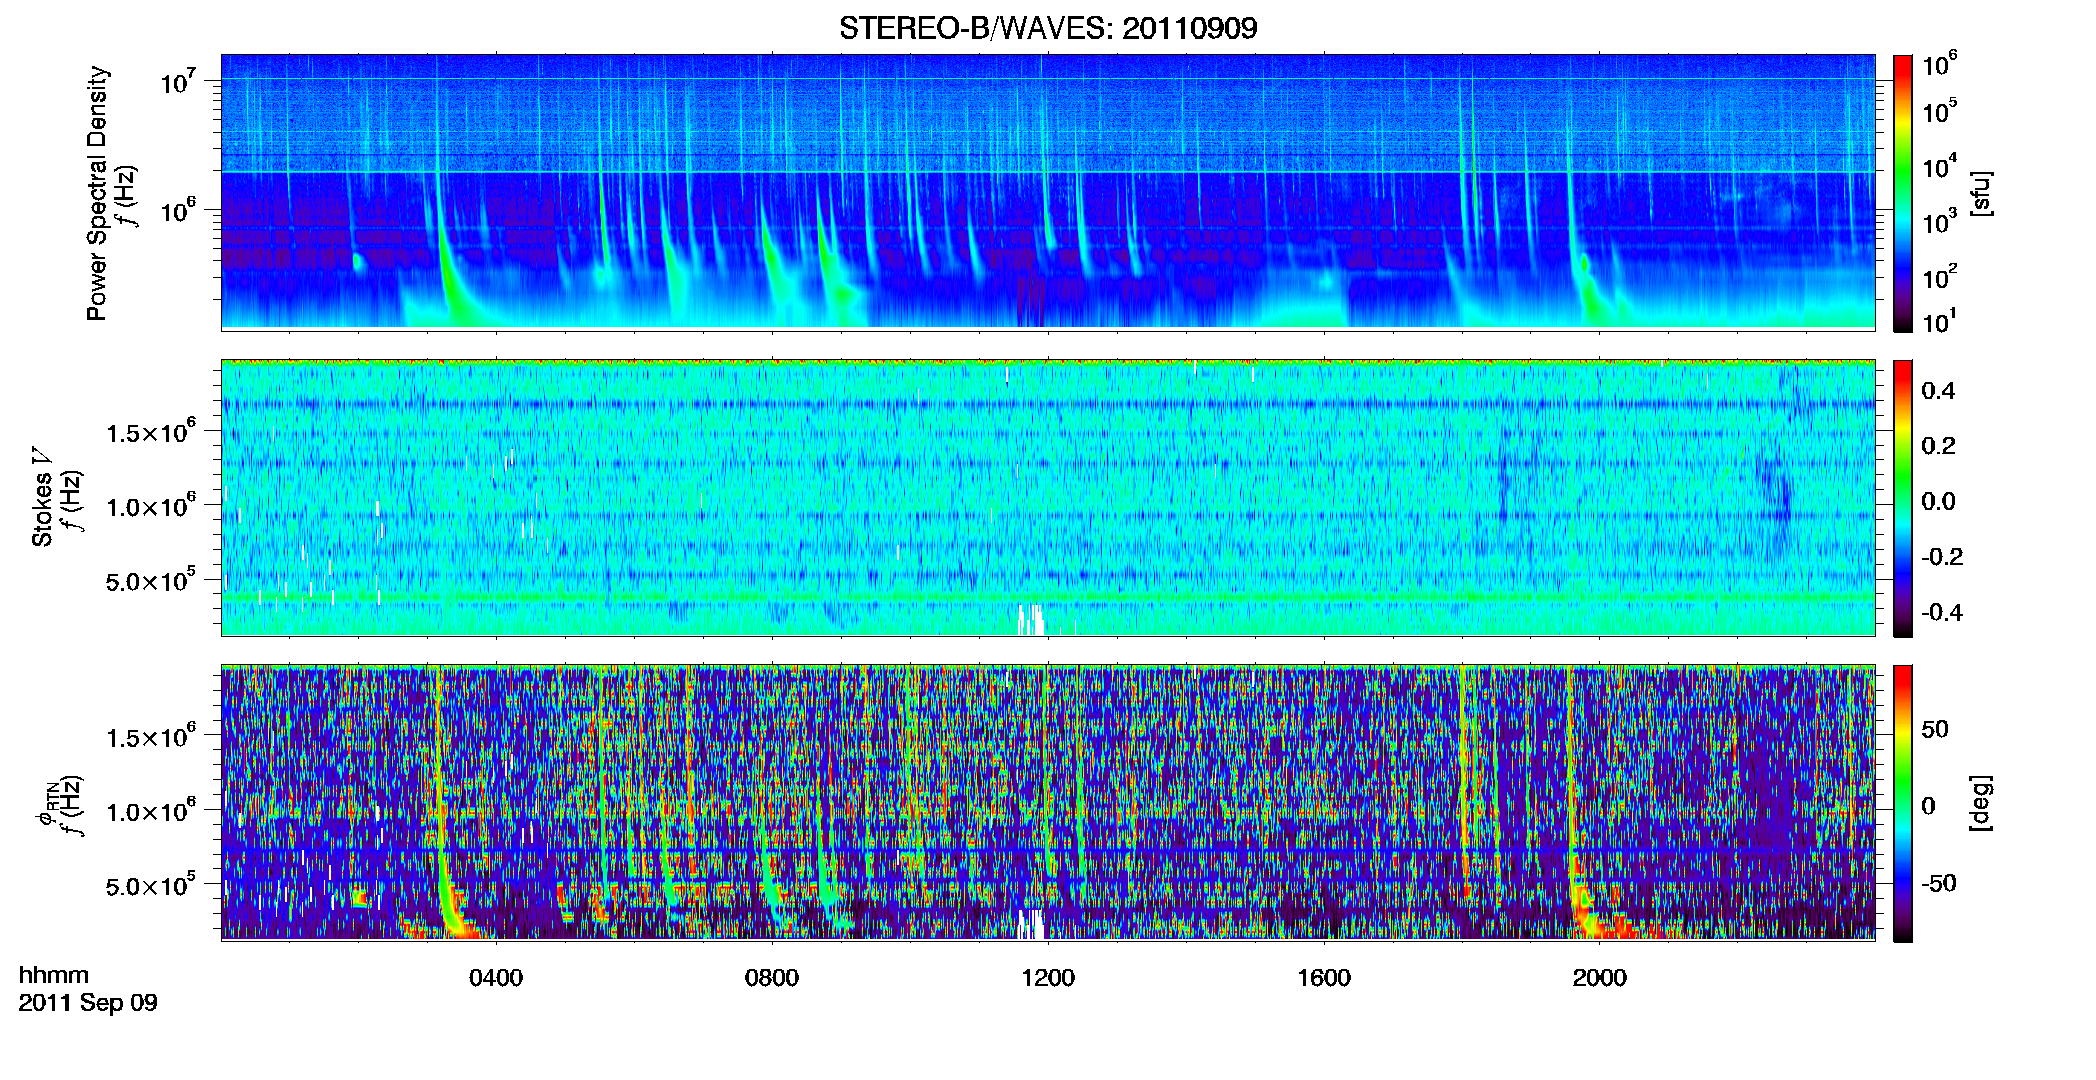Click the plot title STEREO-B/WAVES: 20110909
2096x1080 pixels.
coord(1048,28)
